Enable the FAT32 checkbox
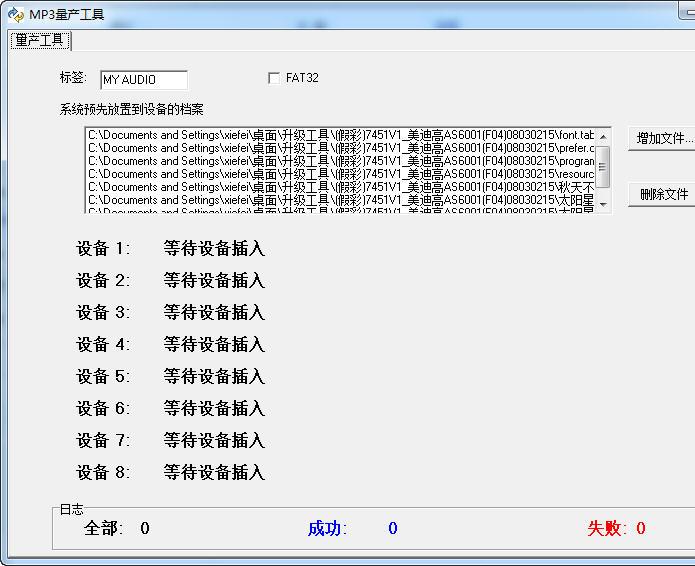 274,78
